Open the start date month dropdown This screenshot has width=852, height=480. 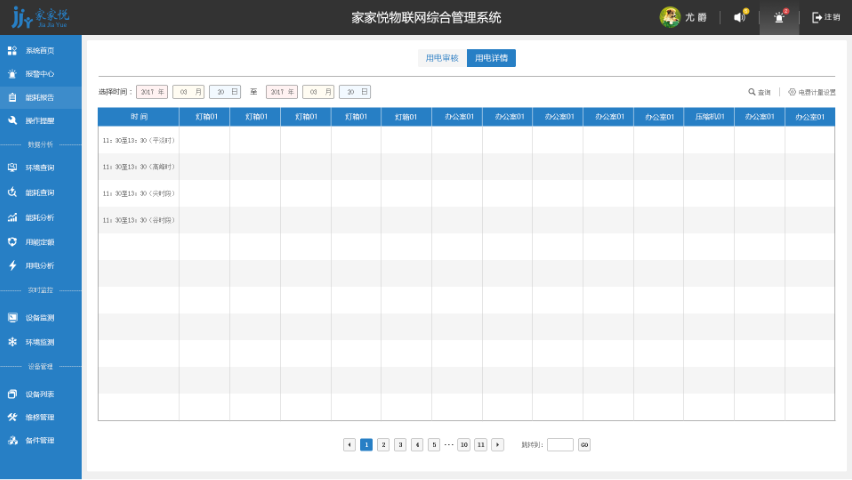click(x=188, y=92)
